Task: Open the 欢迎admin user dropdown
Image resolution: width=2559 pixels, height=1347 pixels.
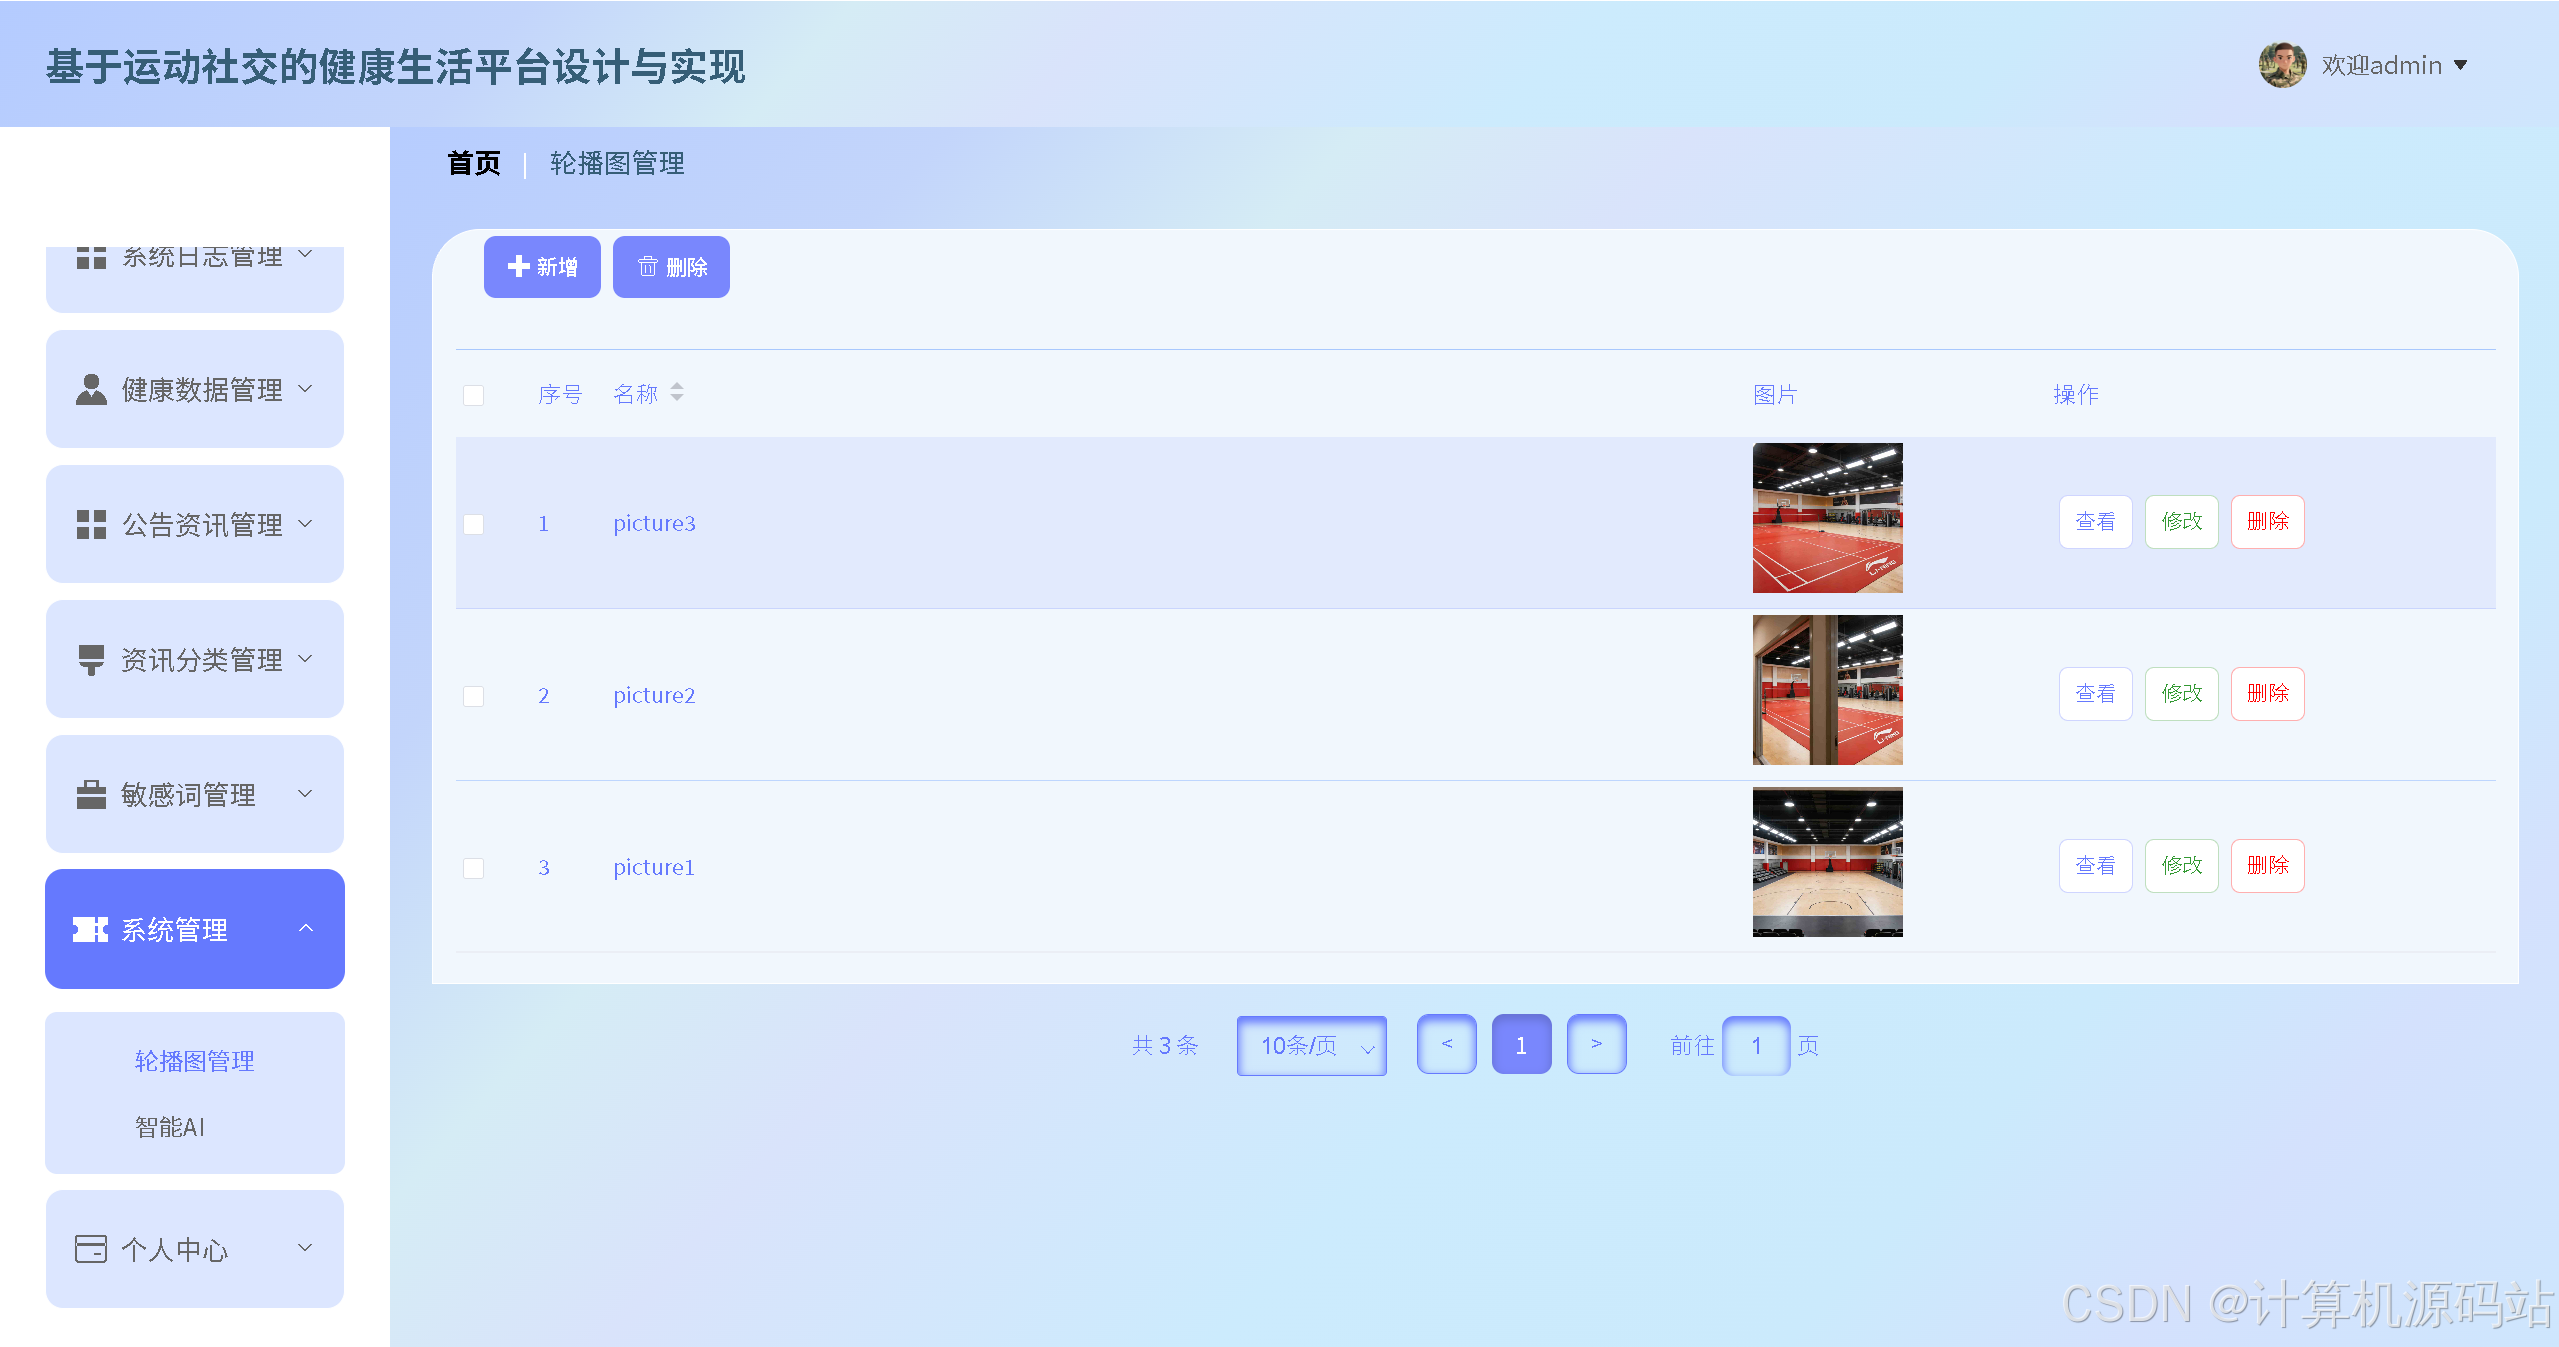Action: click(x=2394, y=65)
